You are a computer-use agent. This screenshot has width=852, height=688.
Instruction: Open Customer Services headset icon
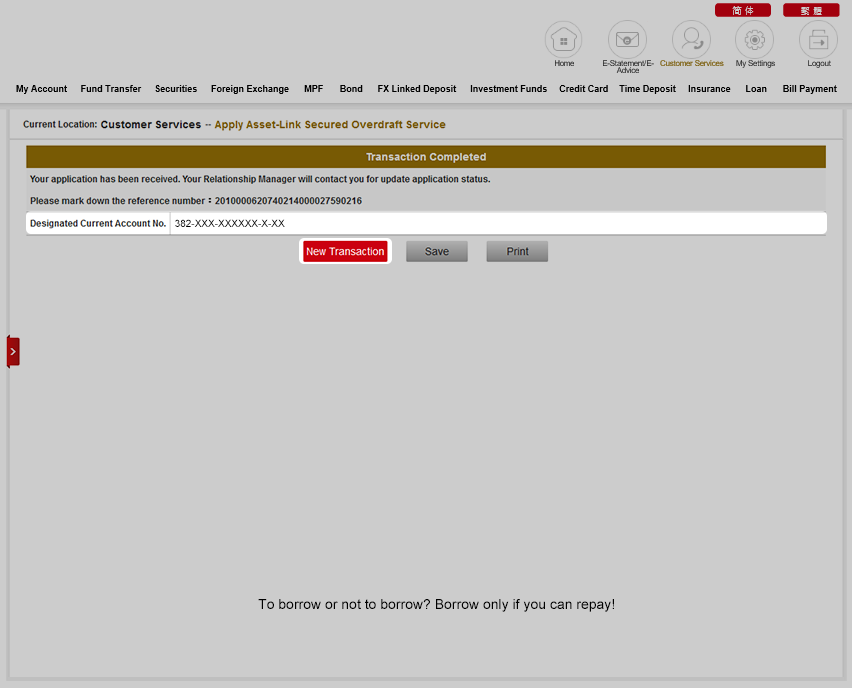[x=691, y=40]
